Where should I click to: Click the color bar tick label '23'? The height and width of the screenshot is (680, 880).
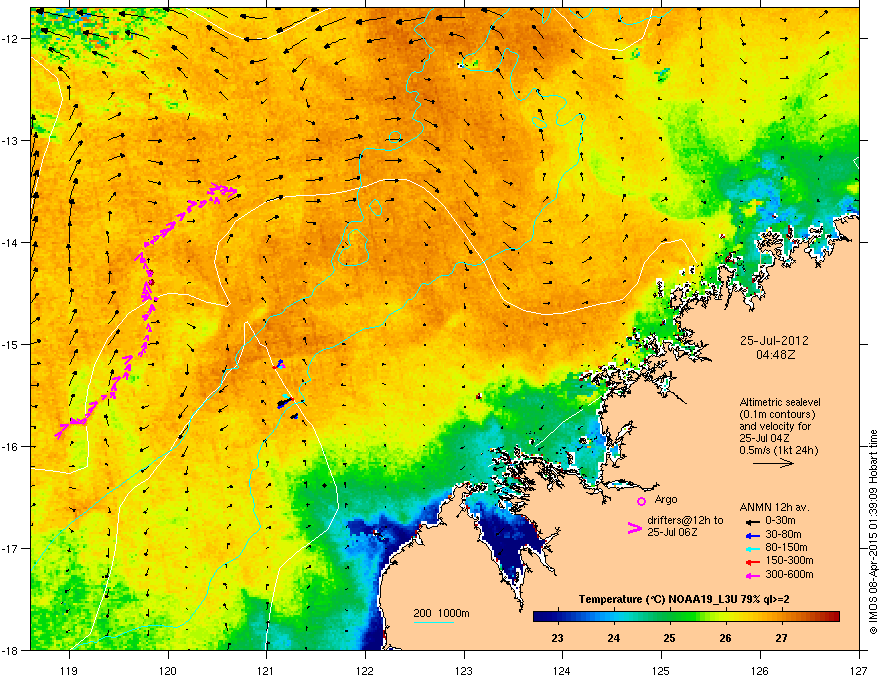tap(557, 638)
